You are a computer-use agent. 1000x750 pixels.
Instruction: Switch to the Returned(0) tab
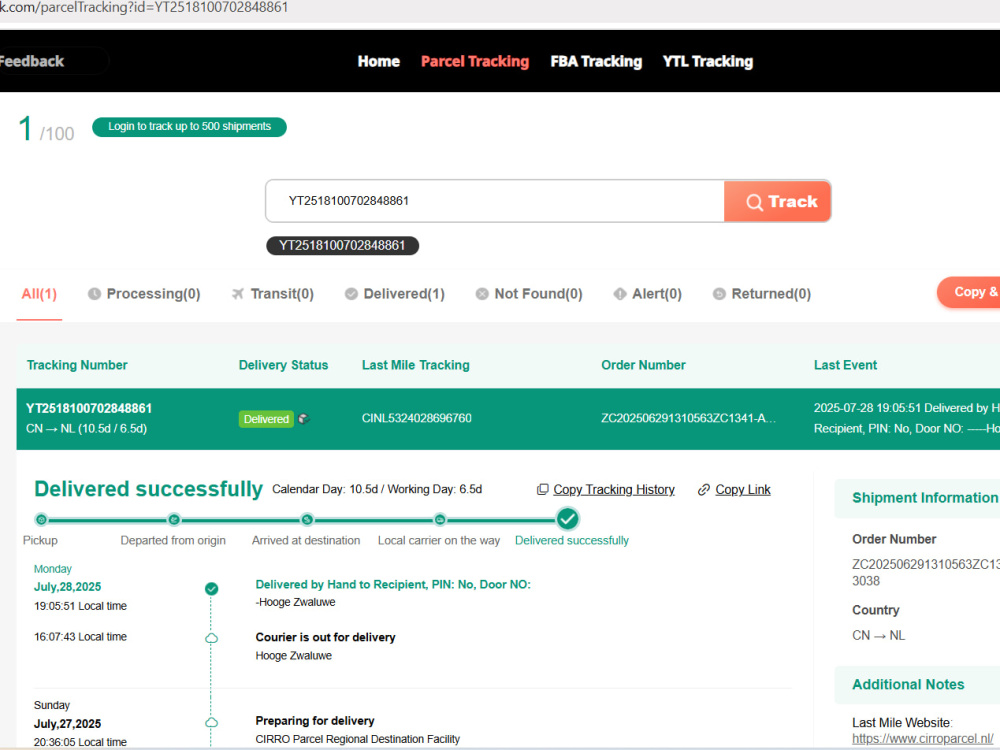pos(762,294)
